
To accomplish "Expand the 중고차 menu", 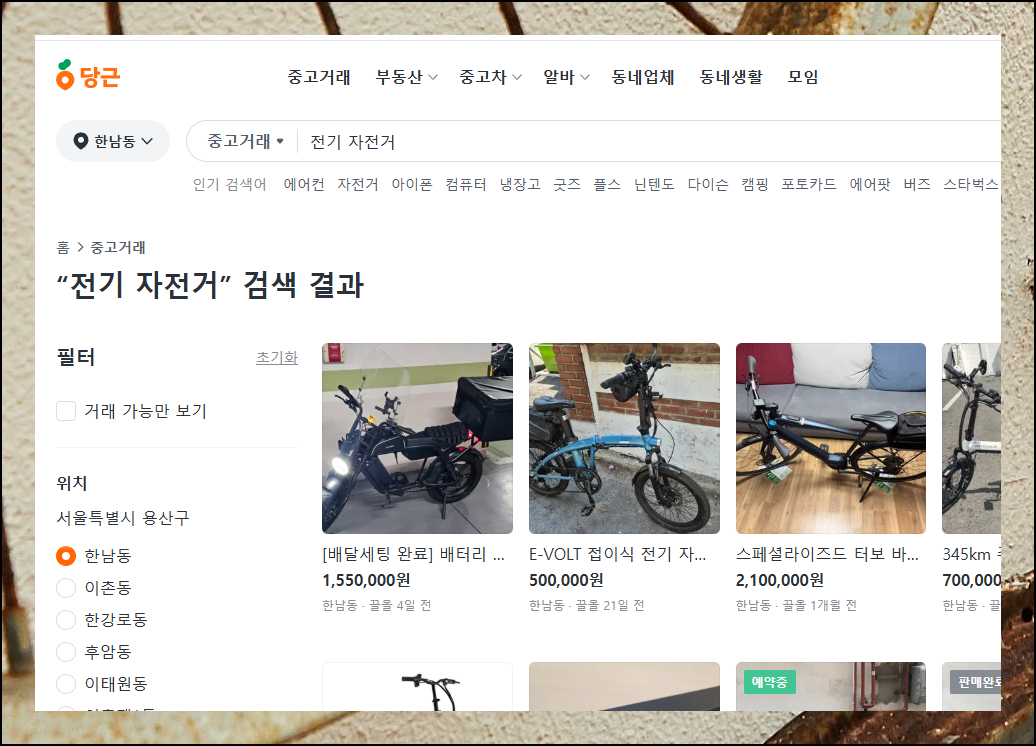I will 490,77.
